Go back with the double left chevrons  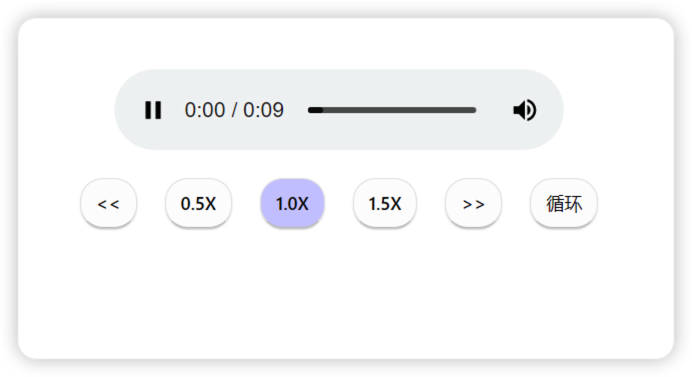[109, 203]
